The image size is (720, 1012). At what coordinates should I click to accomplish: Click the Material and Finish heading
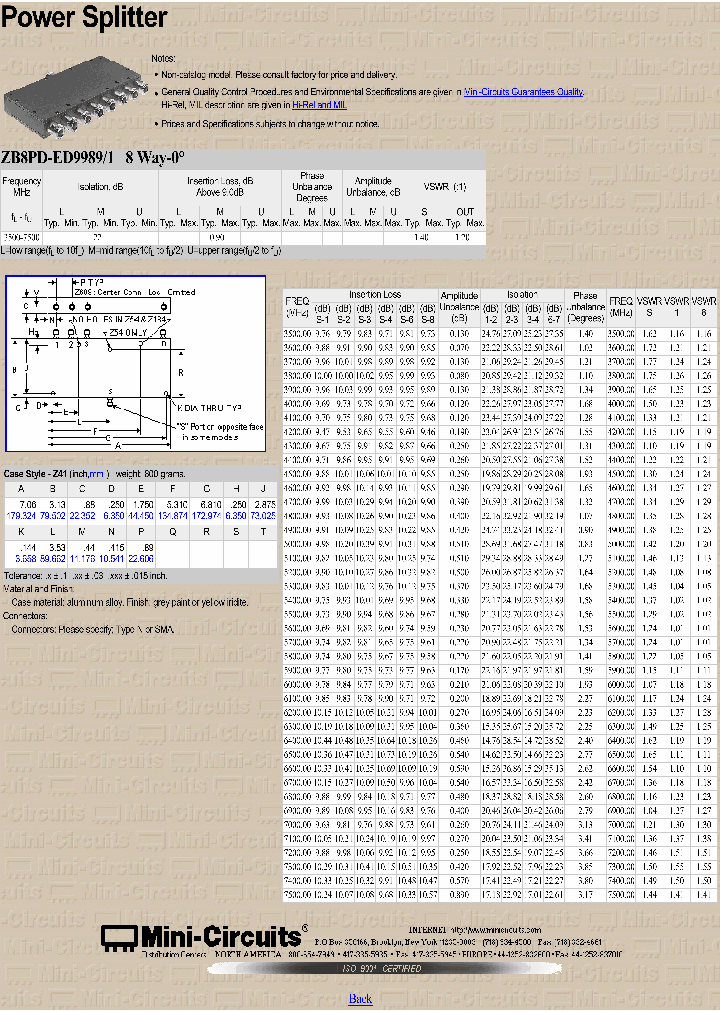[39, 589]
